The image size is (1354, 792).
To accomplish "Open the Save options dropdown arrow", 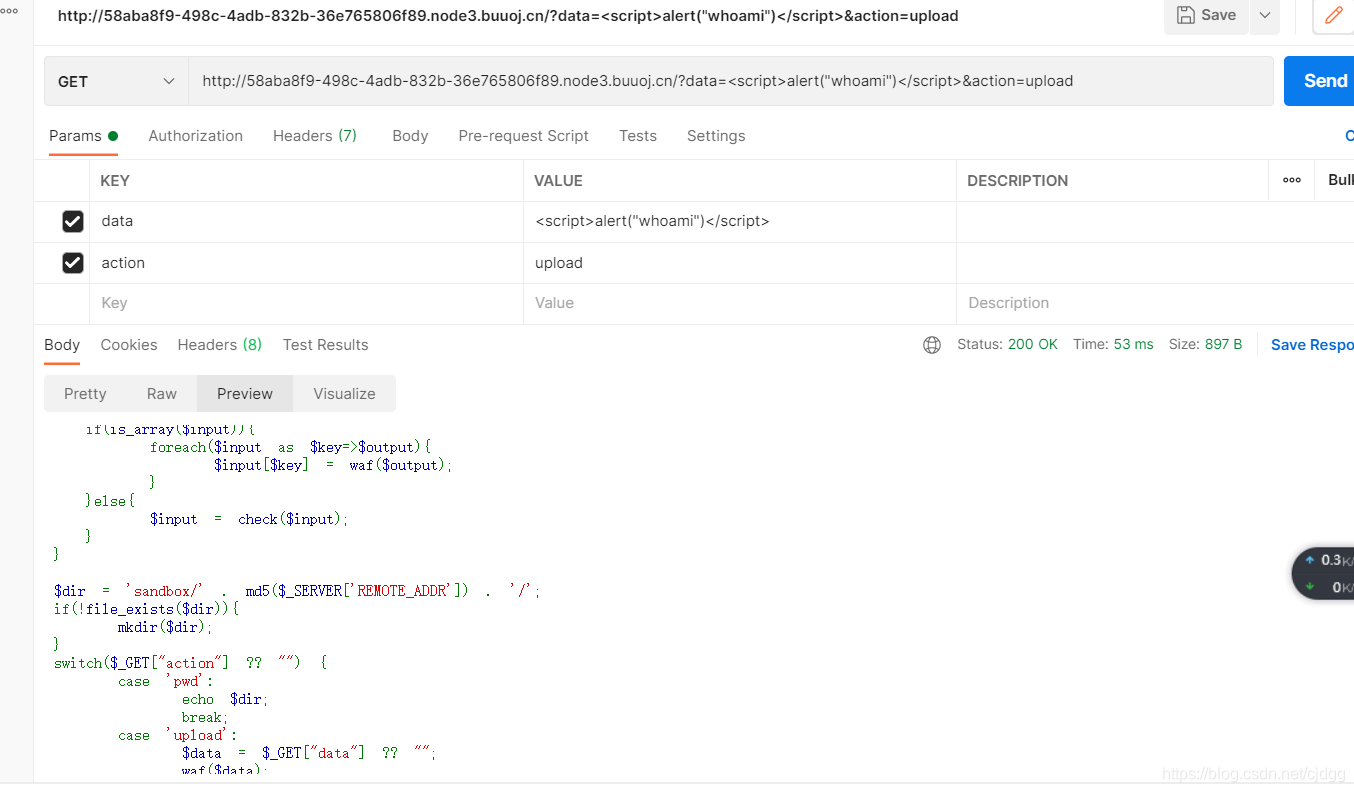I will pyautogui.click(x=1265, y=15).
